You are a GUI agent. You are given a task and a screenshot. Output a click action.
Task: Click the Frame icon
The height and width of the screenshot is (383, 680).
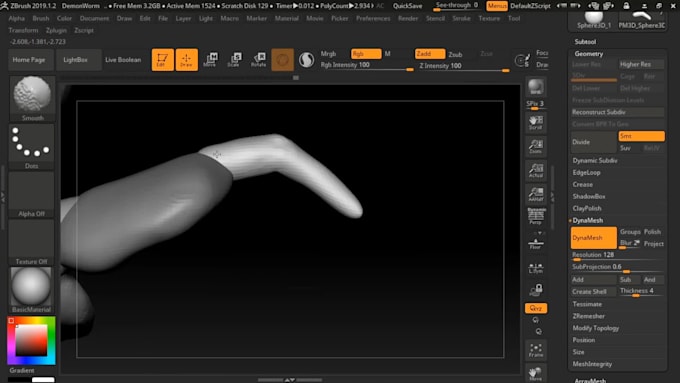(536, 350)
